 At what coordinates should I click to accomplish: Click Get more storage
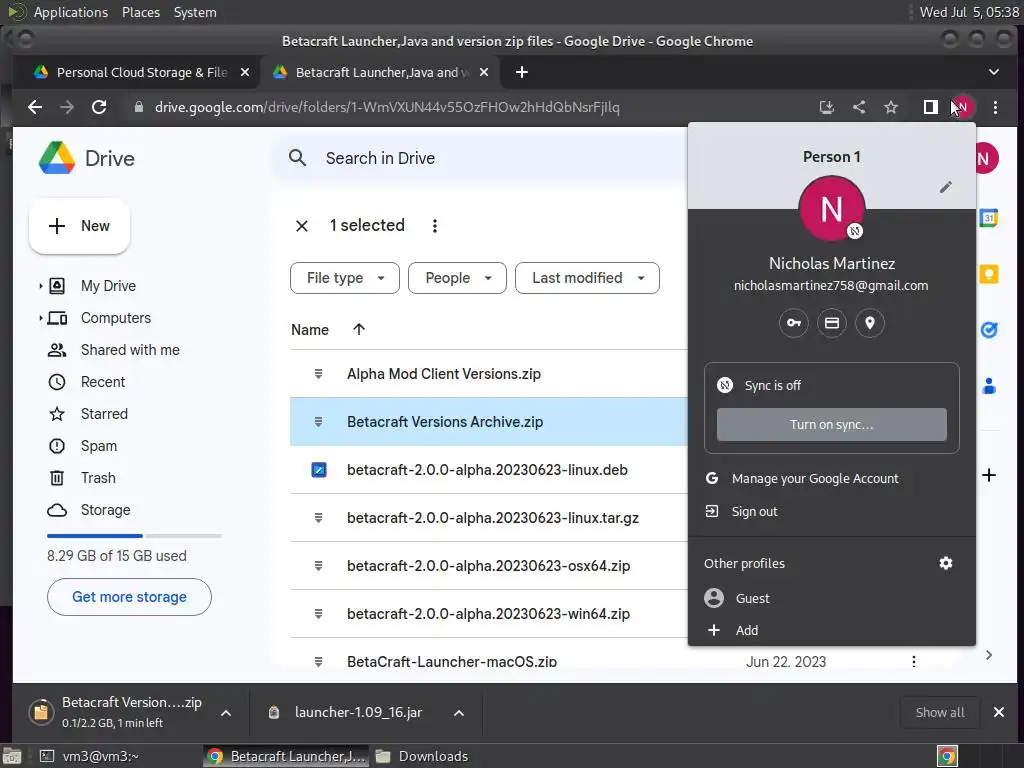click(x=129, y=597)
